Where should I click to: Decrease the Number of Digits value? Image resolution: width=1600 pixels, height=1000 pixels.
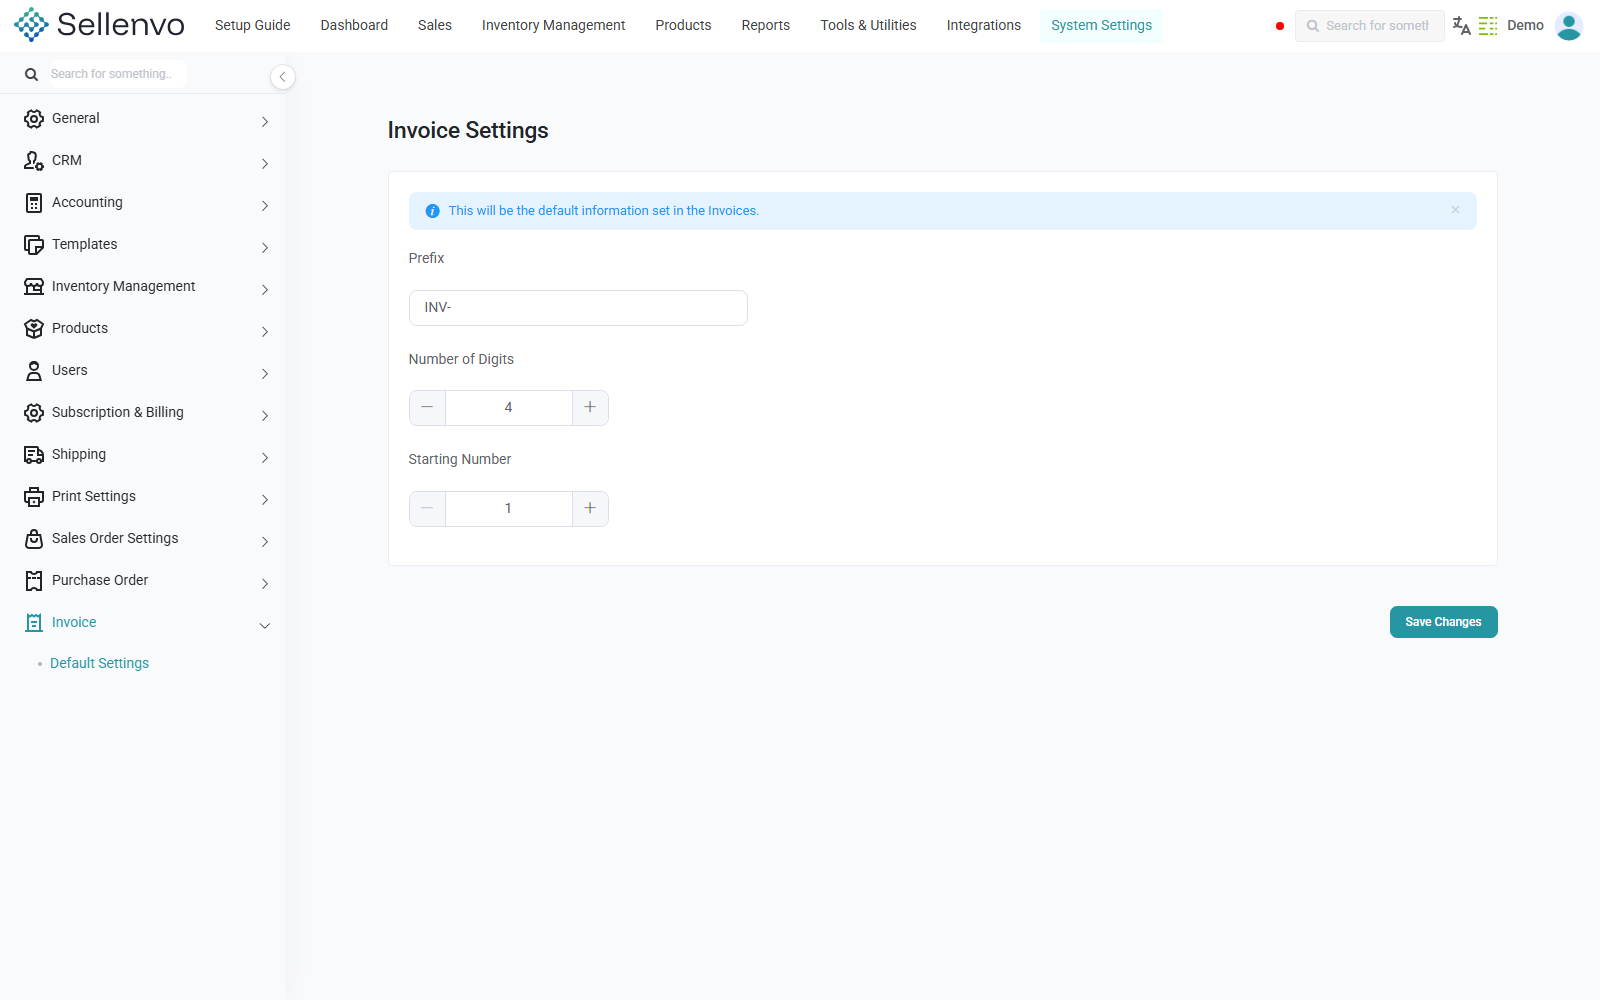(x=427, y=408)
